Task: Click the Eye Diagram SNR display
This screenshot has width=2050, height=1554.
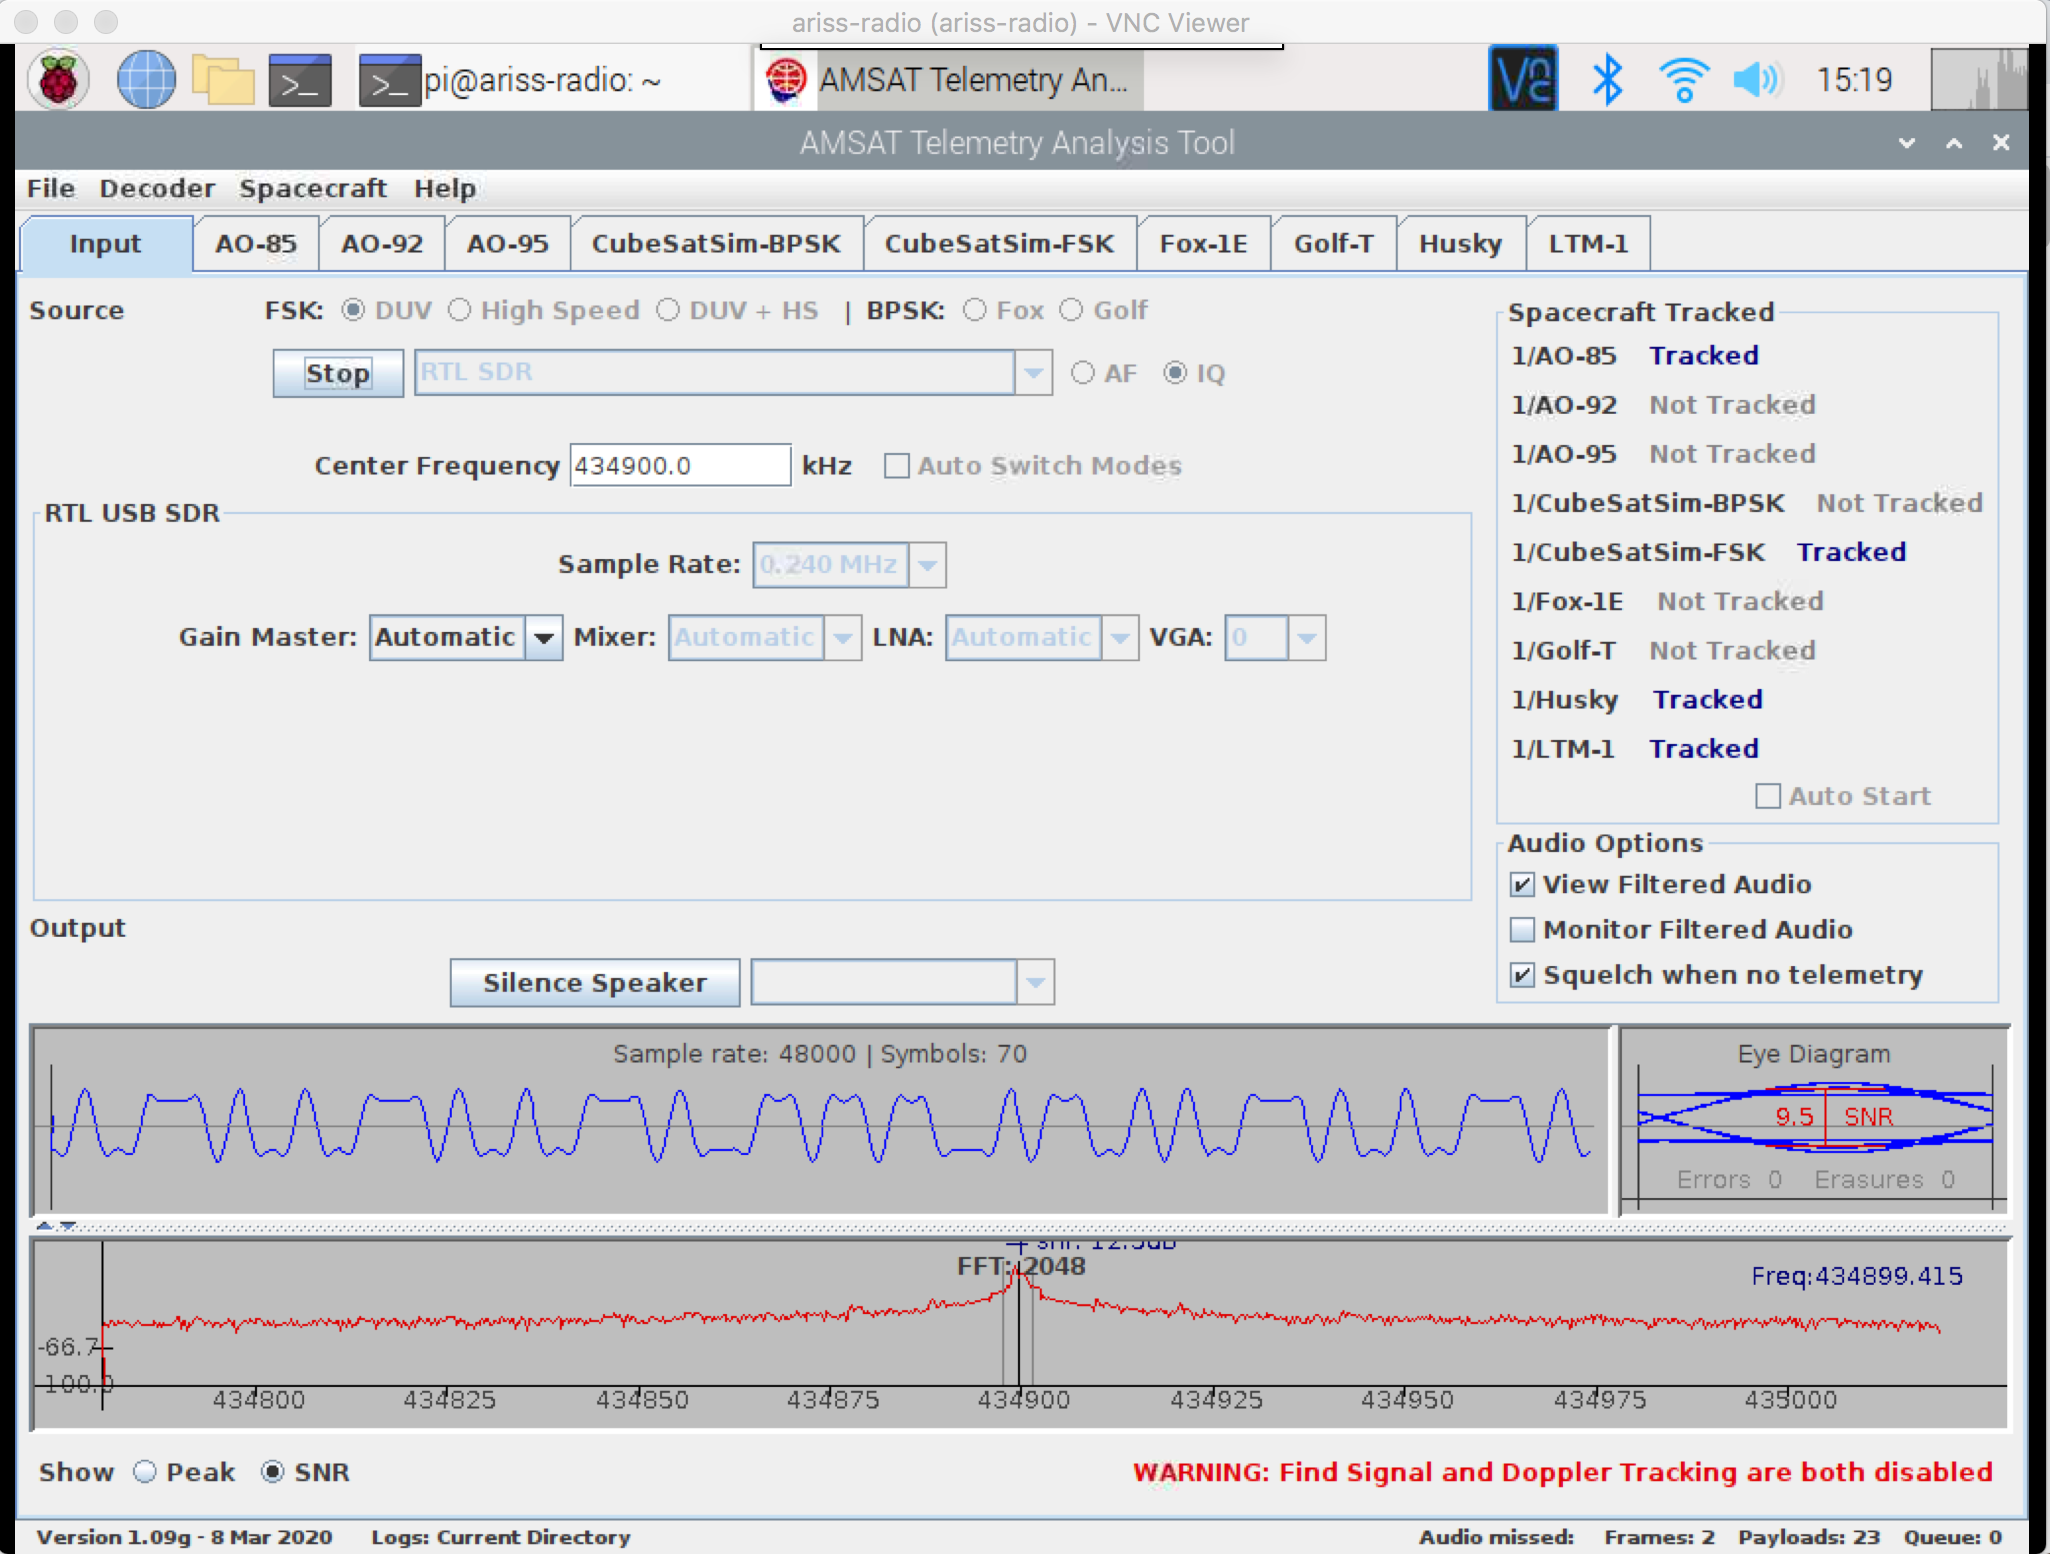Action: (1814, 1120)
